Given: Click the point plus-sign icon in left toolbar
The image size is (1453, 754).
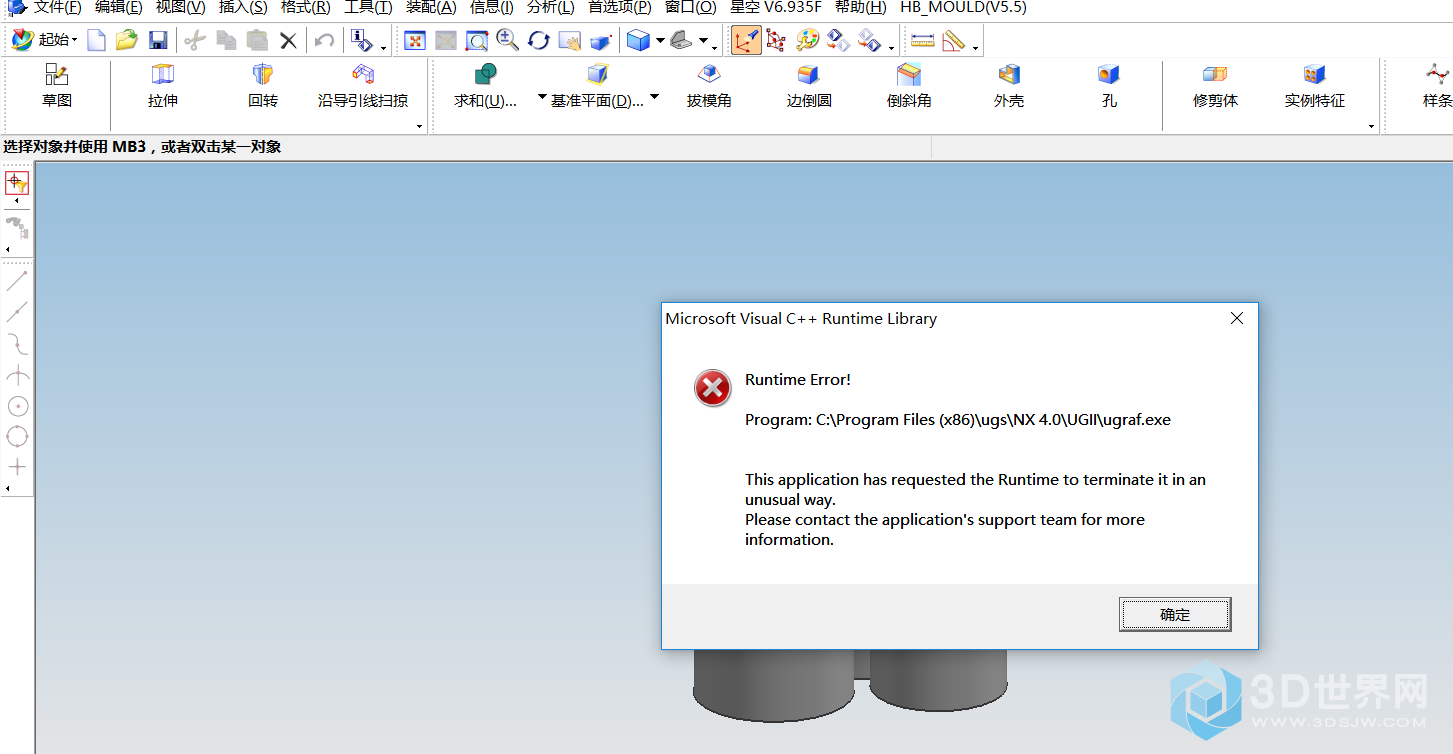Looking at the screenshot, I should tap(17, 467).
